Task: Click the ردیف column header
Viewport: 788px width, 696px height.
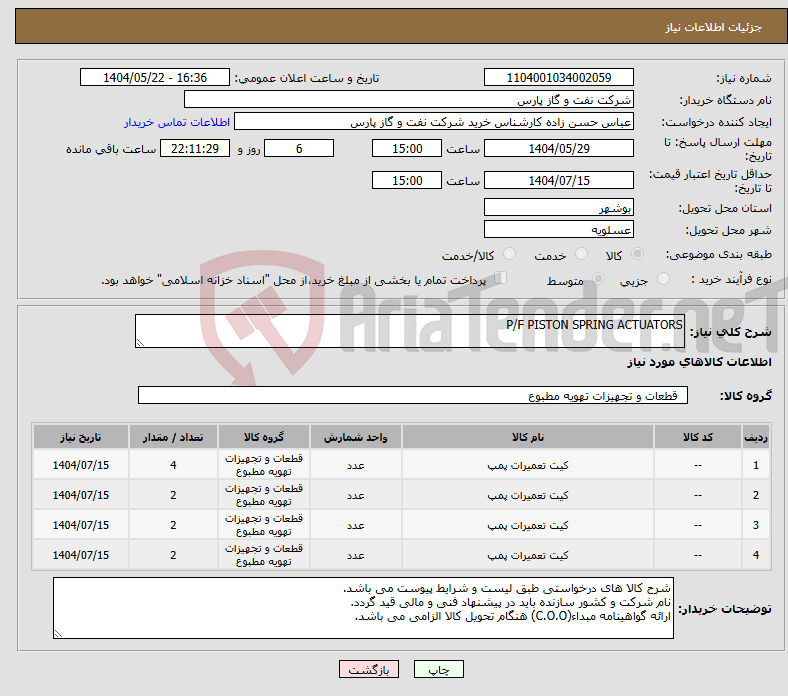Action: pos(756,437)
